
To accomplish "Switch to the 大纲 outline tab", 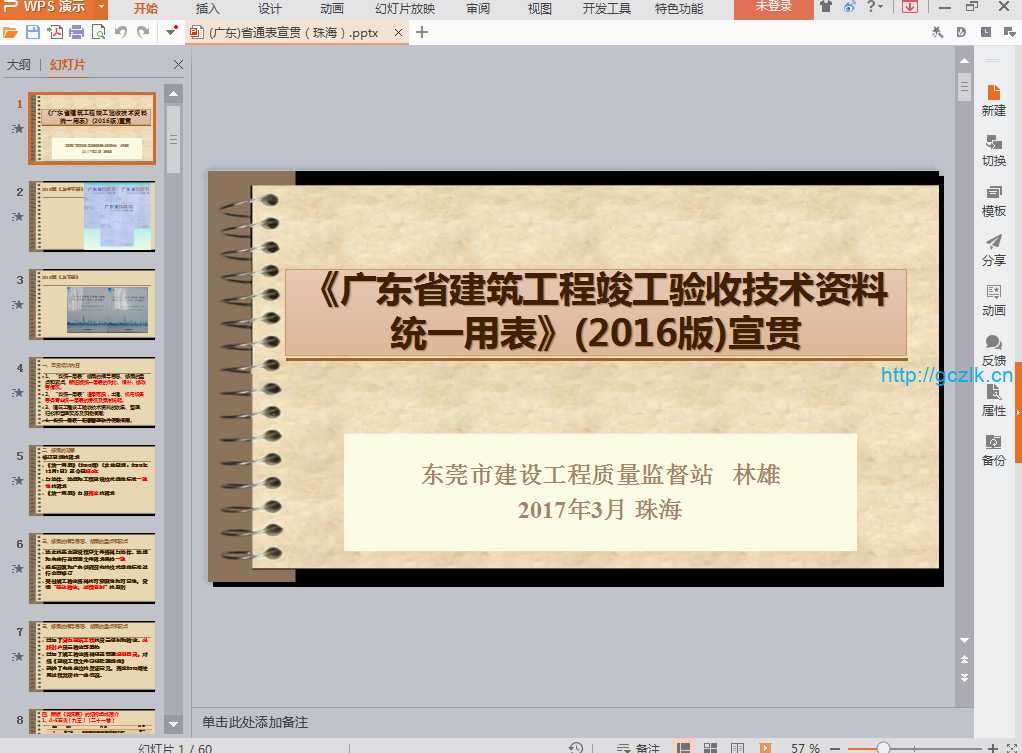I will click(19, 66).
